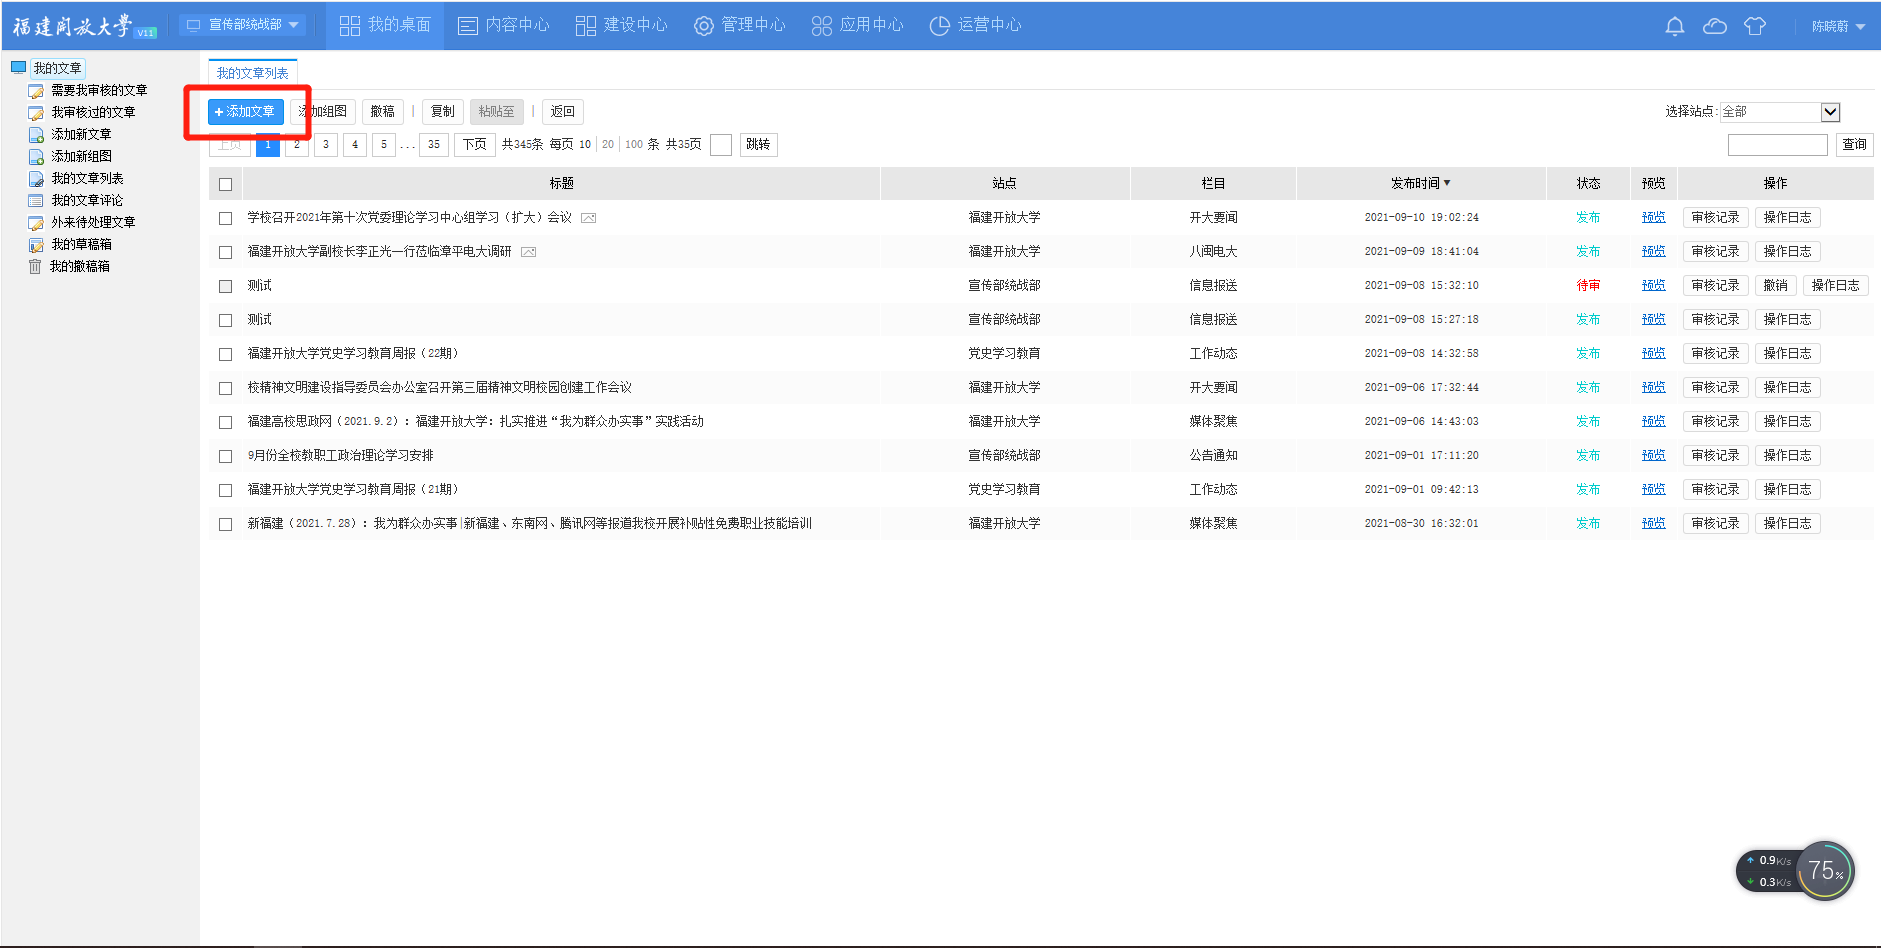Click 撤销 on the pending 测试 article

(x=1775, y=286)
